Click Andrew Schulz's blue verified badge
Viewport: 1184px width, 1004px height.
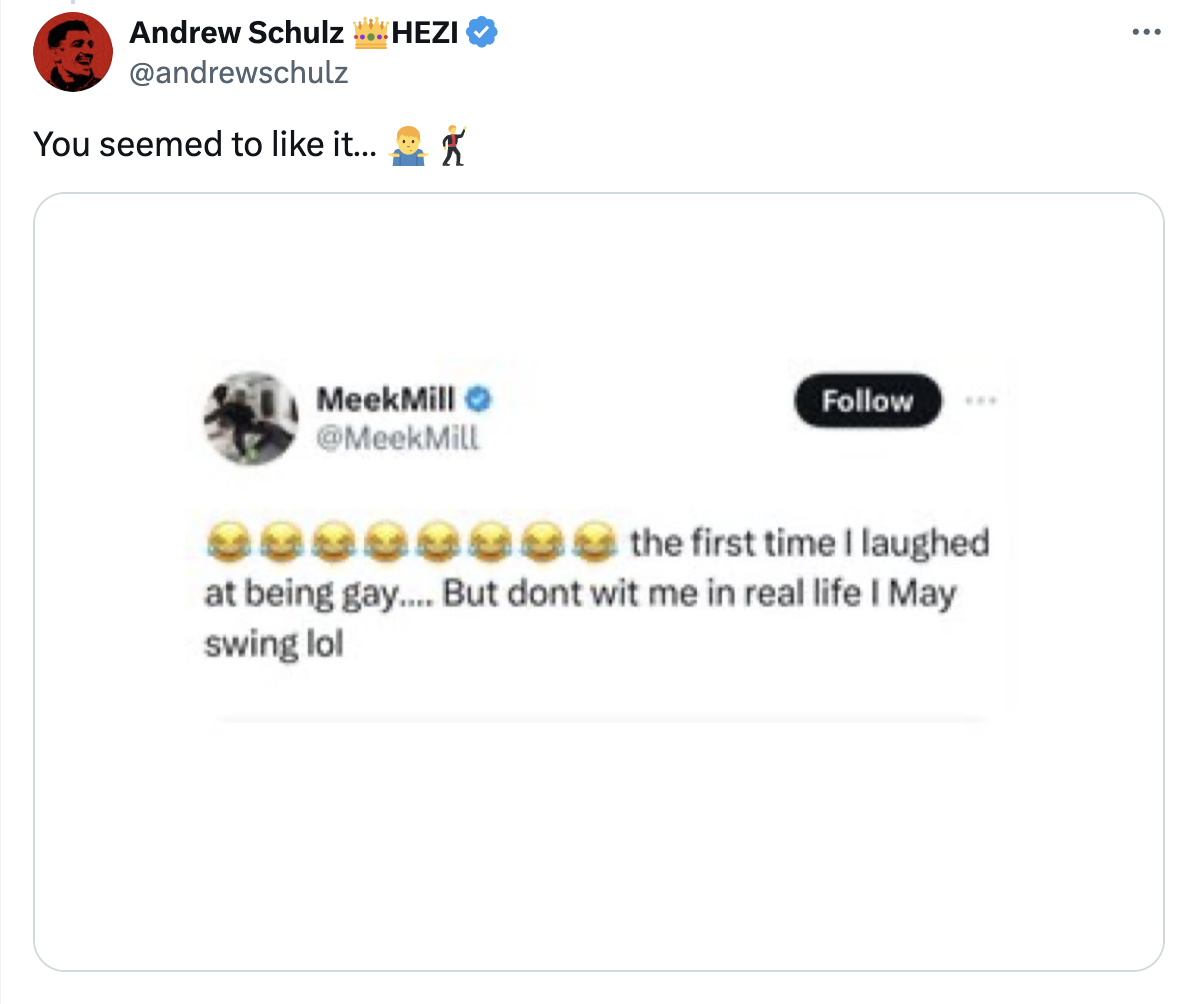(x=482, y=32)
